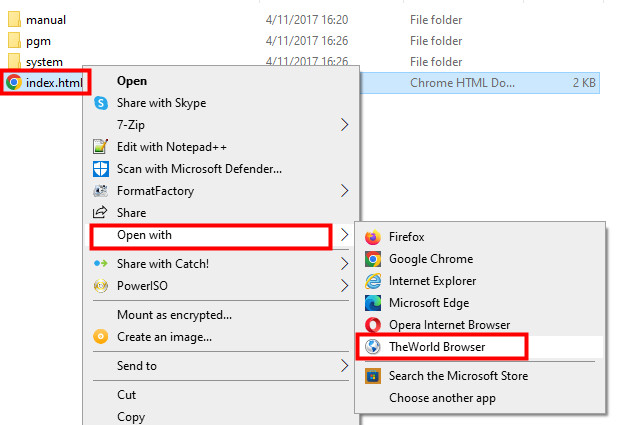Click Choose another app
The height and width of the screenshot is (425, 629).
point(442,398)
